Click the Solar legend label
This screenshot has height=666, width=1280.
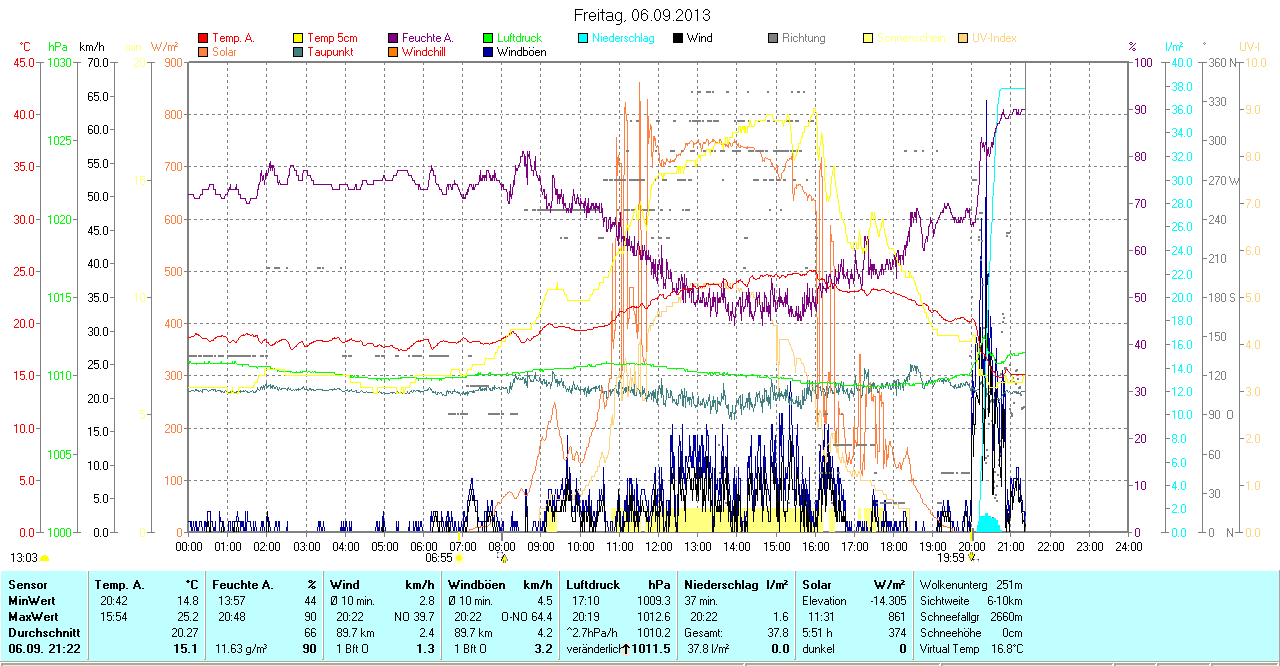coord(225,52)
